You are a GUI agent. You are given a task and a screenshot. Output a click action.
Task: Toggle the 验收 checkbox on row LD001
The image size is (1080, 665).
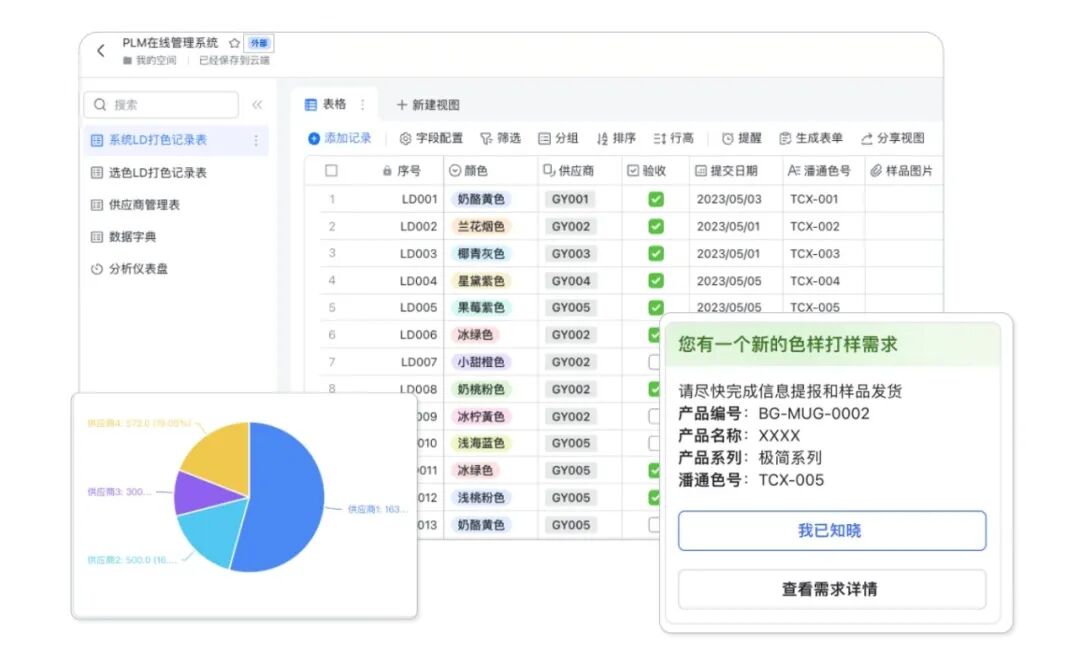pos(656,199)
